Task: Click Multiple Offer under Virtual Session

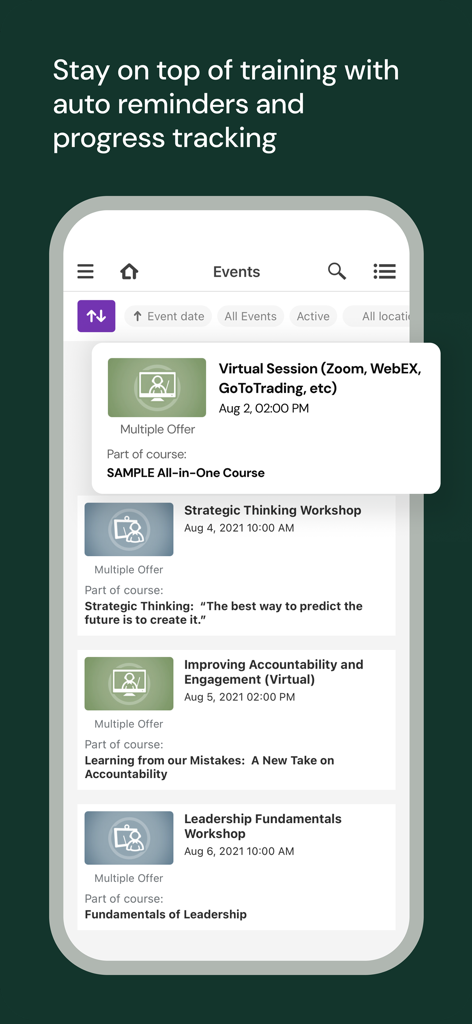Action: tap(157, 429)
